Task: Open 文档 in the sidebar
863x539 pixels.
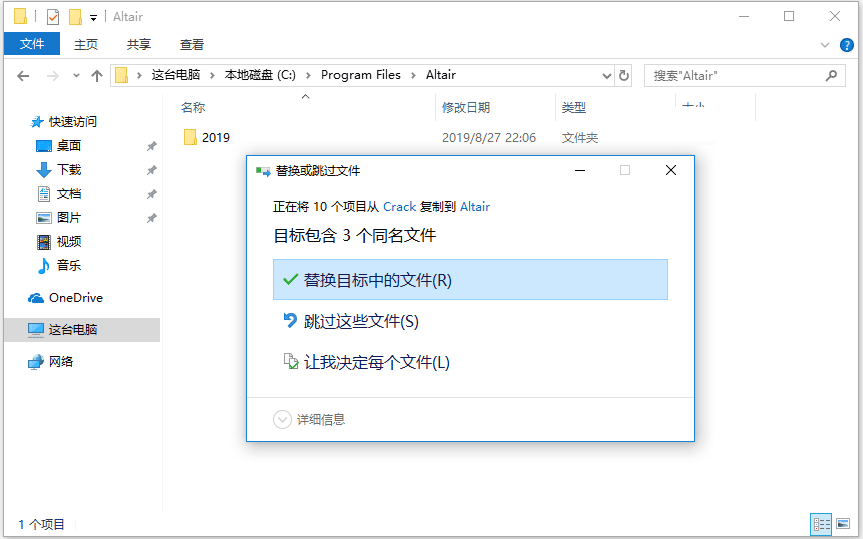Action: 69,194
